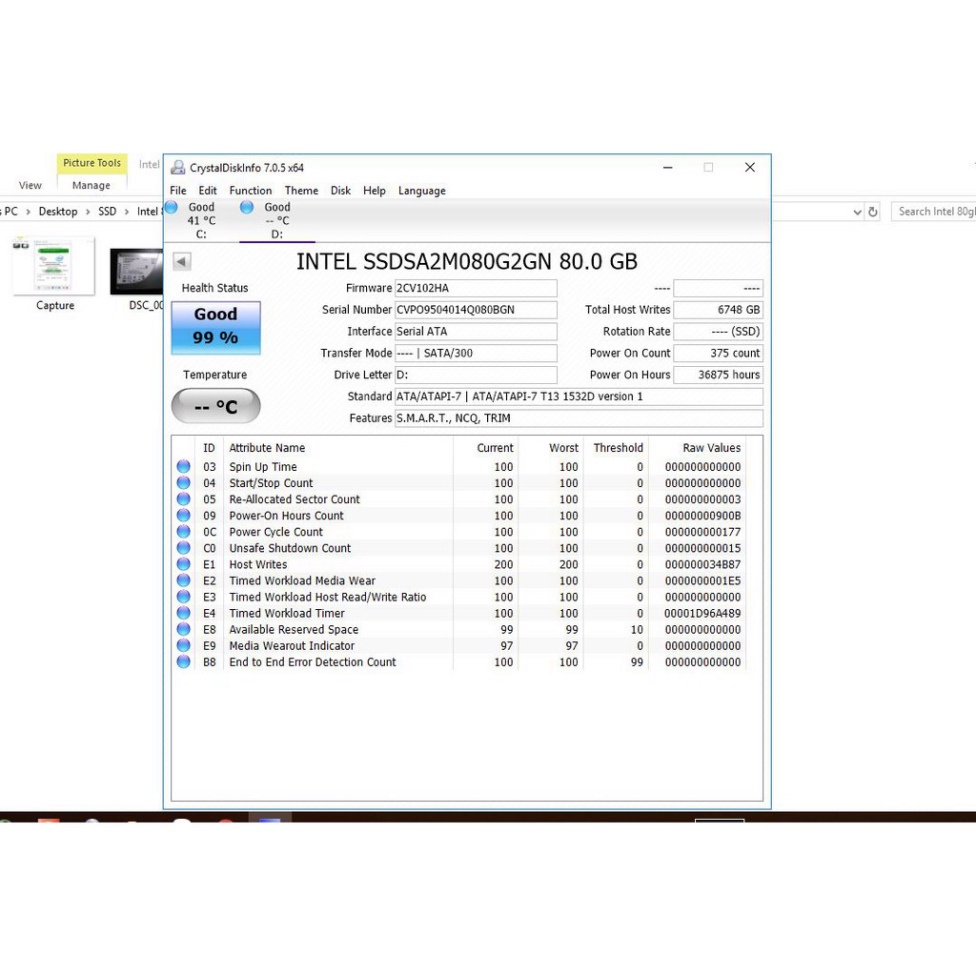
Task: Click raw value 000000034B87
Action: 702,565
